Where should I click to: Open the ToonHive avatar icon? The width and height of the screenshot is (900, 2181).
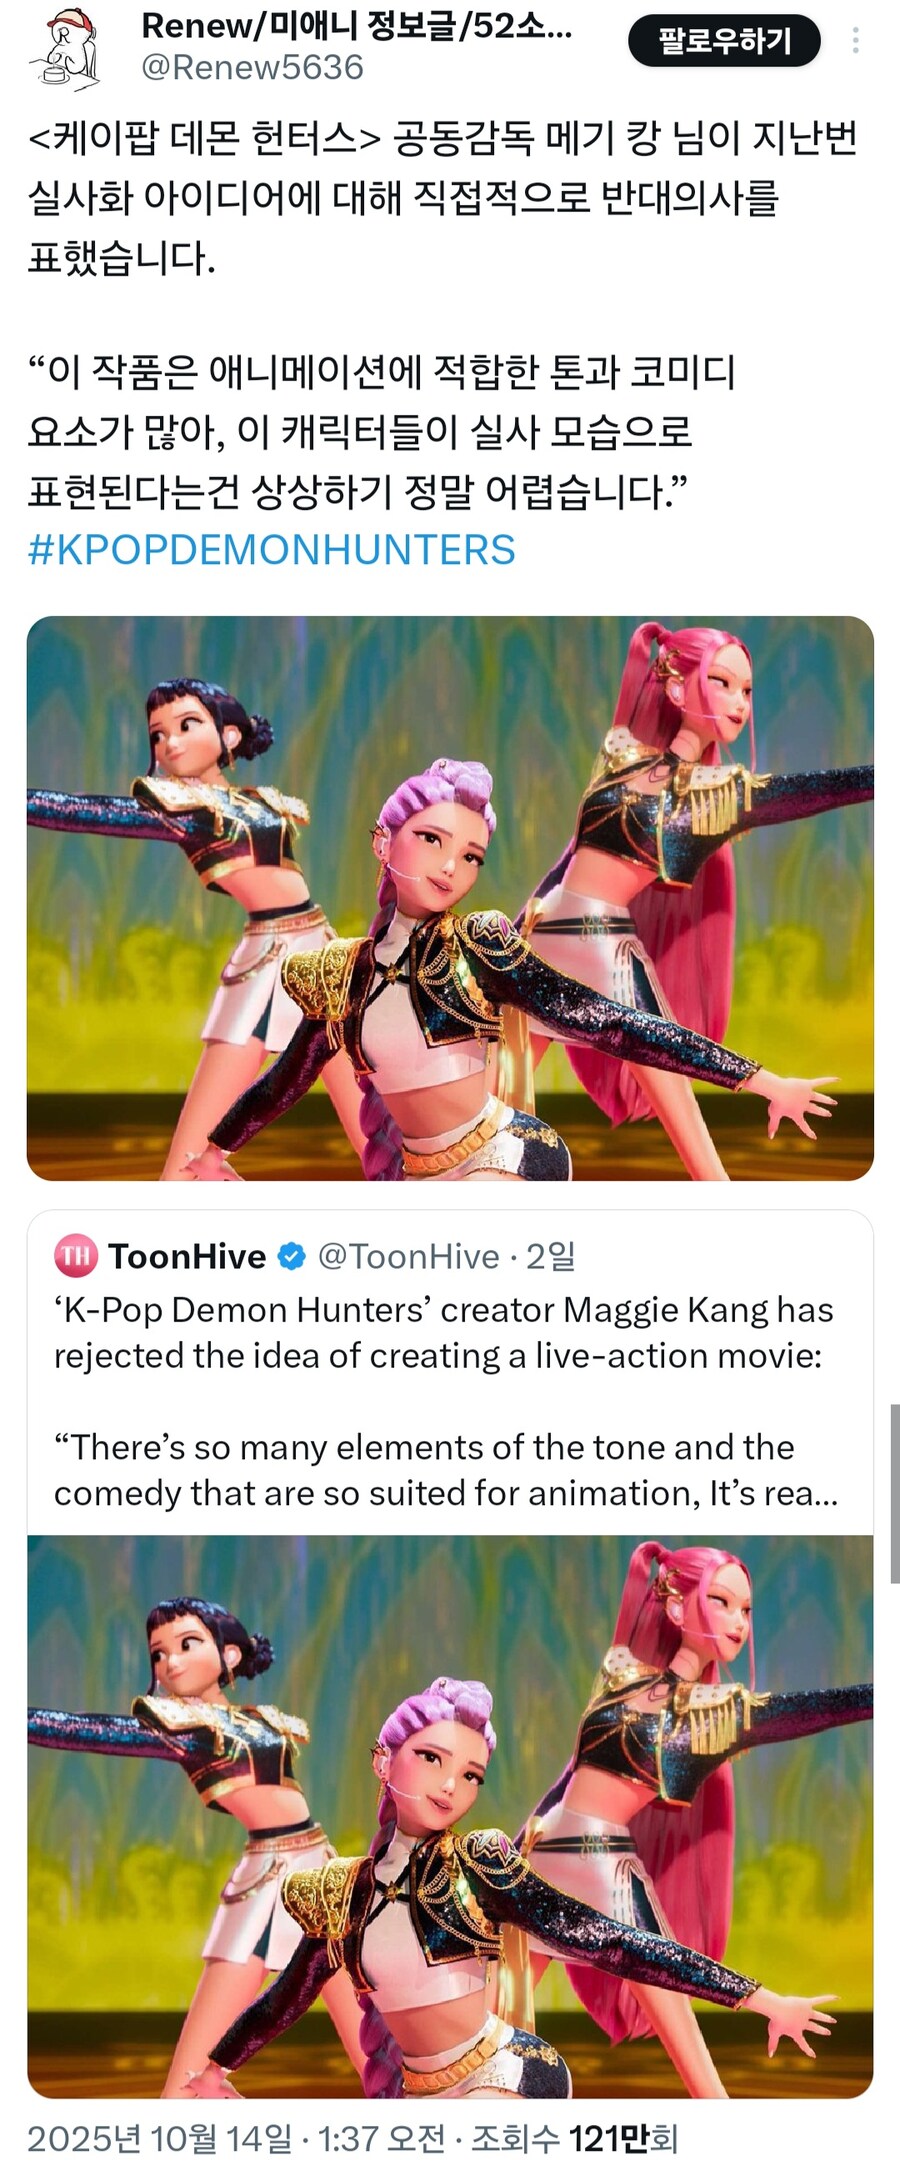tap(76, 1256)
